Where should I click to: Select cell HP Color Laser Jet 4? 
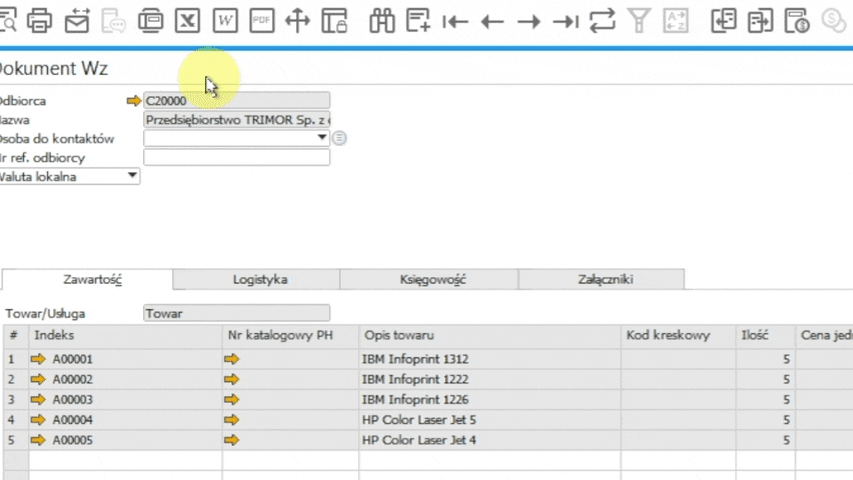(490, 440)
